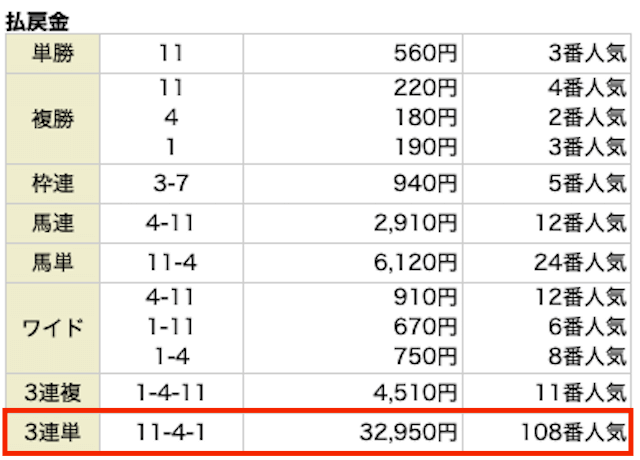Click the 940円 payout amount
Viewport: 640px width, 460px height.
[x=423, y=184]
